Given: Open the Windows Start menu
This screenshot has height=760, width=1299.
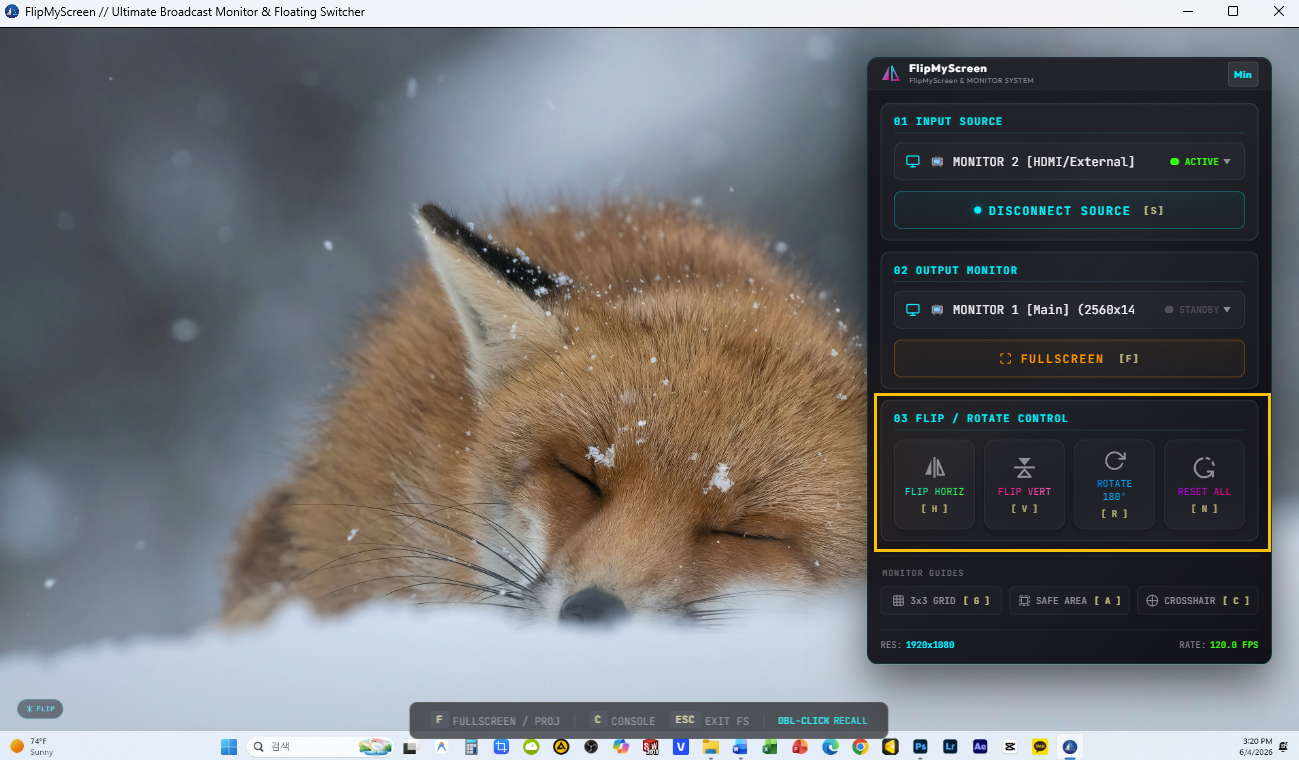Looking at the screenshot, I should click(x=229, y=747).
